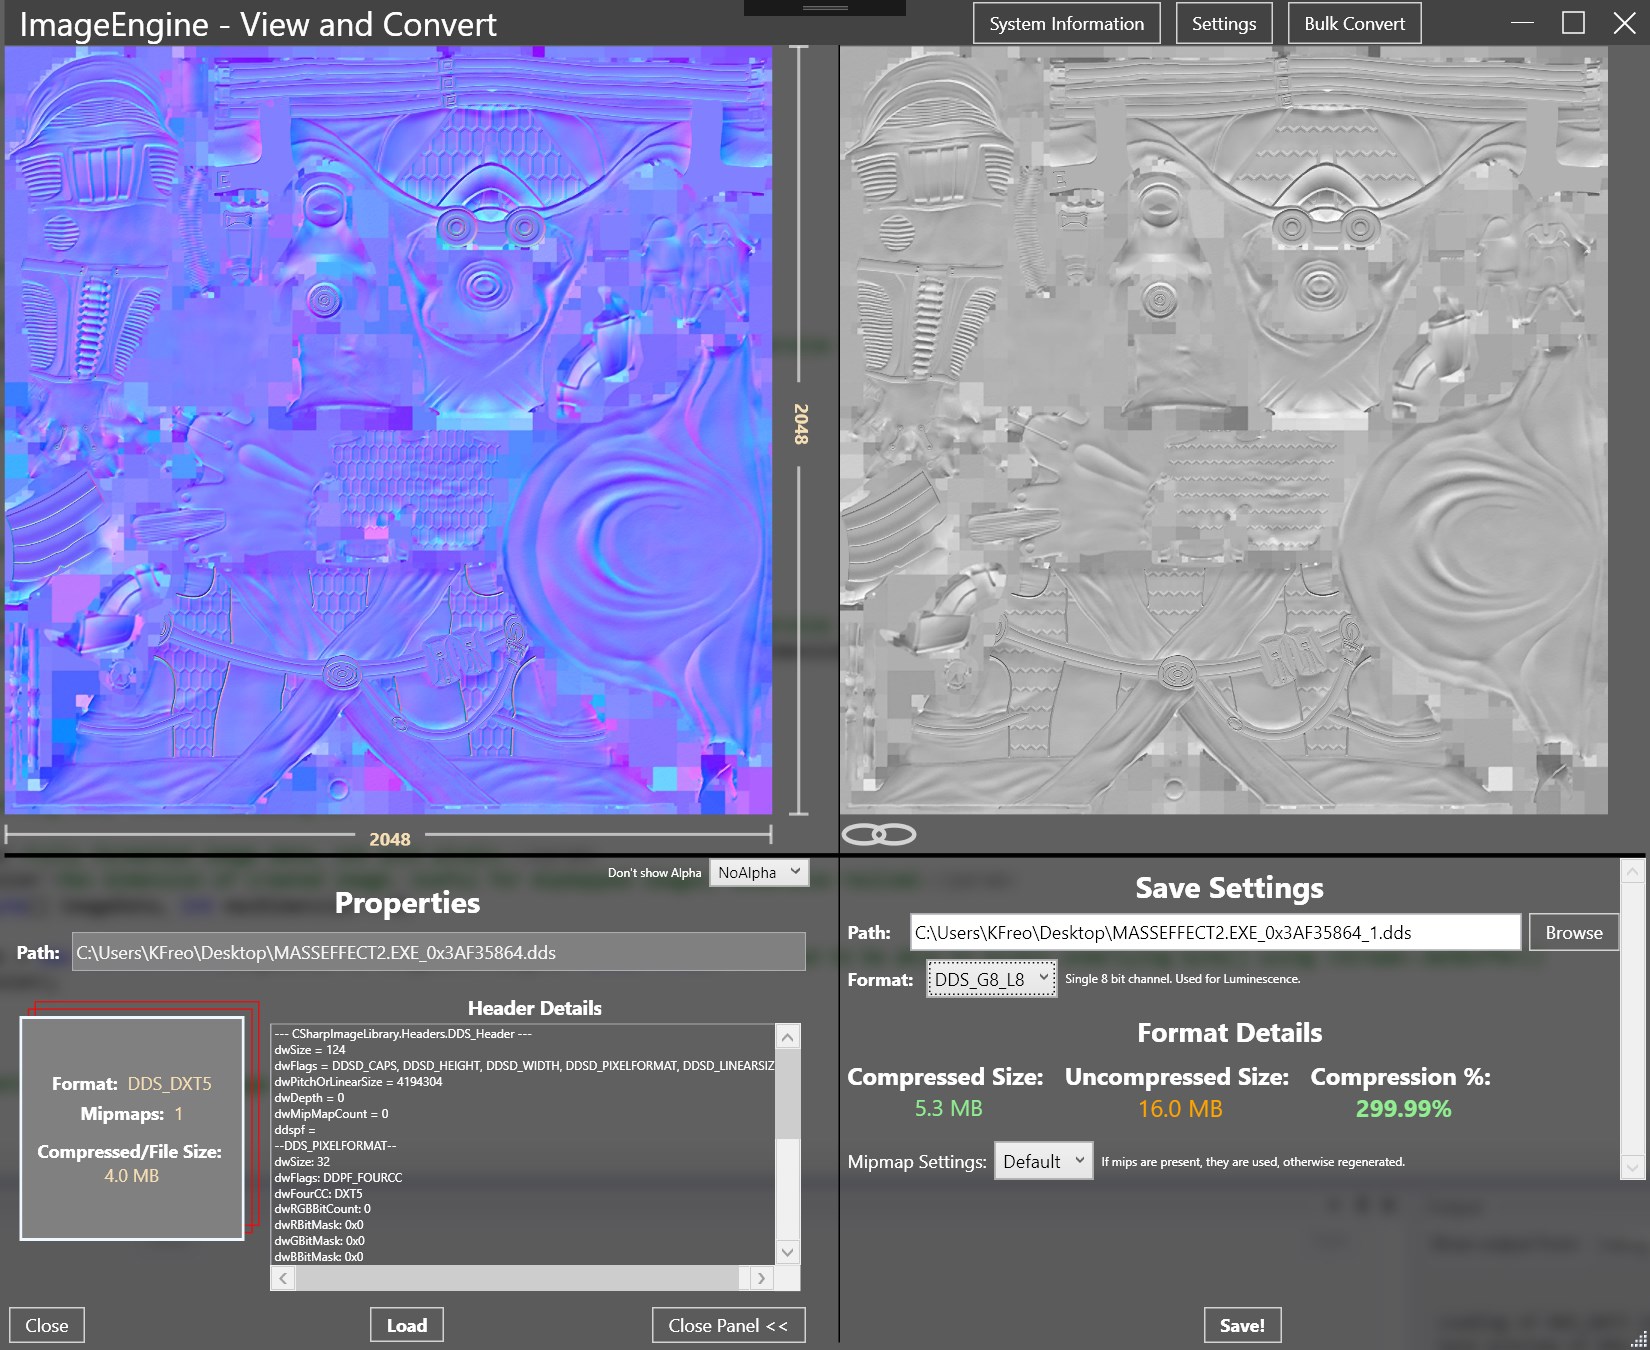Image resolution: width=1650 pixels, height=1350 pixels.
Task: Open the Settings panel
Action: 1224,24
